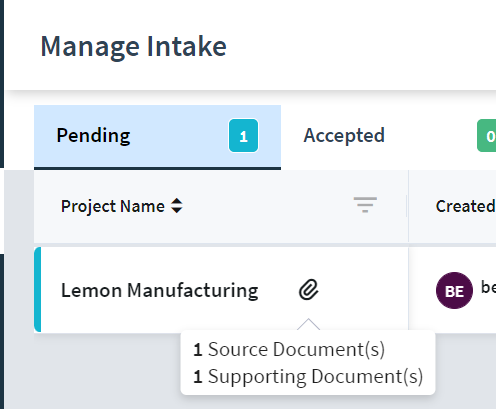Select the 1 Source Document(s) line
The height and width of the screenshot is (409, 496).
pos(289,350)
